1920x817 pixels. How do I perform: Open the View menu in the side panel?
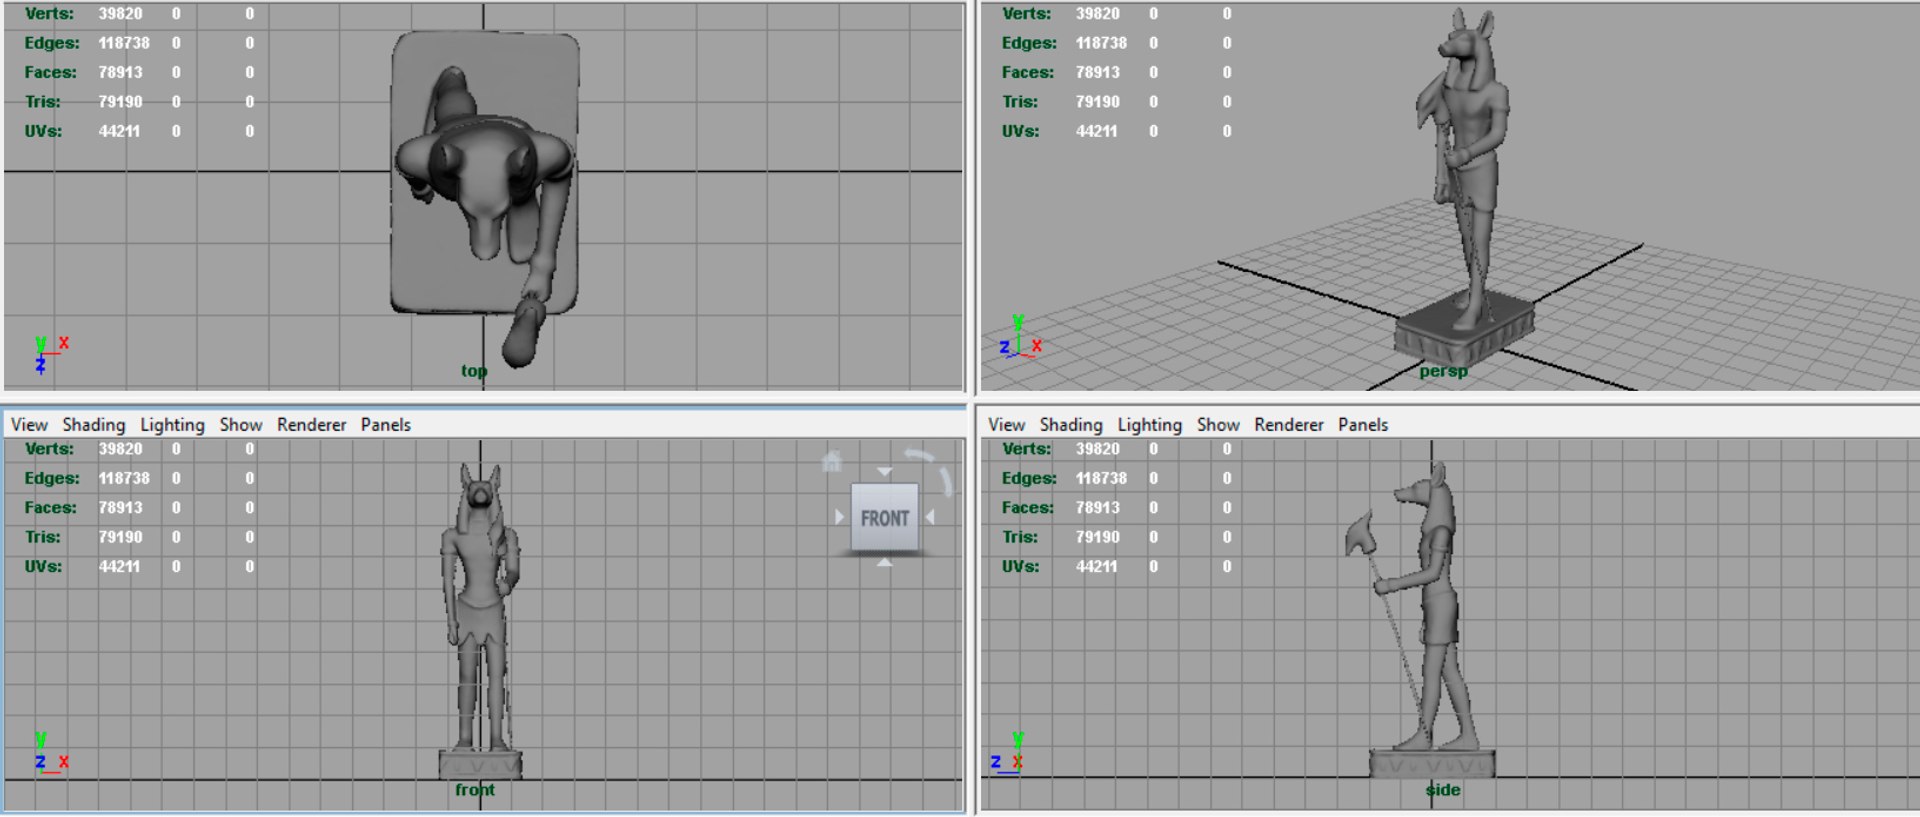[1007, 425]
